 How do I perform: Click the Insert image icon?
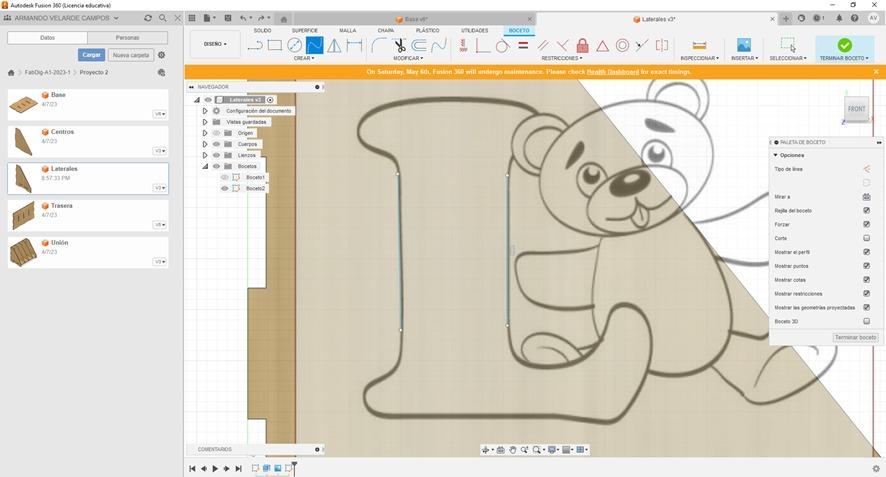744,45
